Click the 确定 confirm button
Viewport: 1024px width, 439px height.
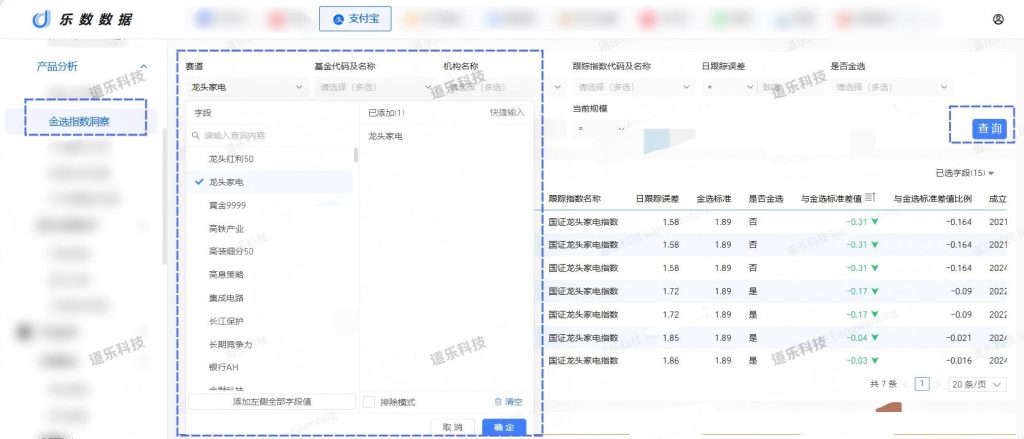(503, 427)
